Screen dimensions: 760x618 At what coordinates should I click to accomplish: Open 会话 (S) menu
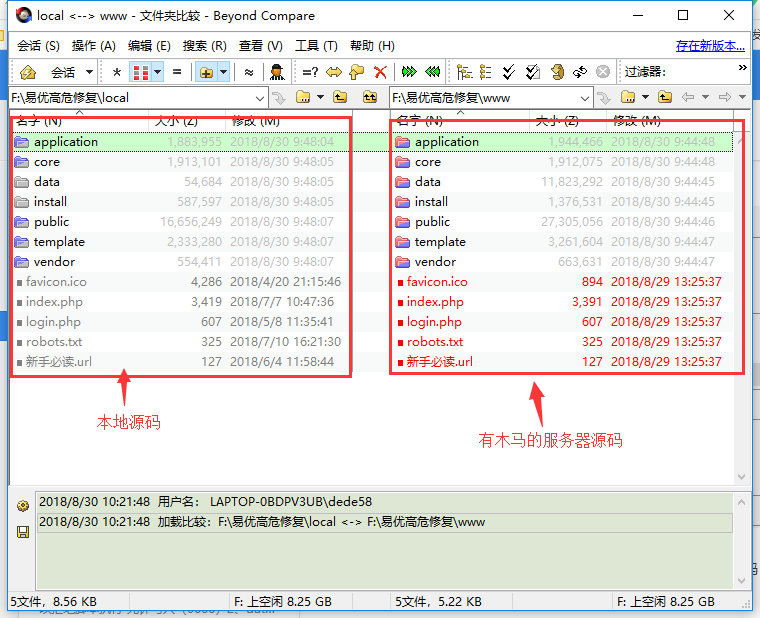tap(38, 46)
